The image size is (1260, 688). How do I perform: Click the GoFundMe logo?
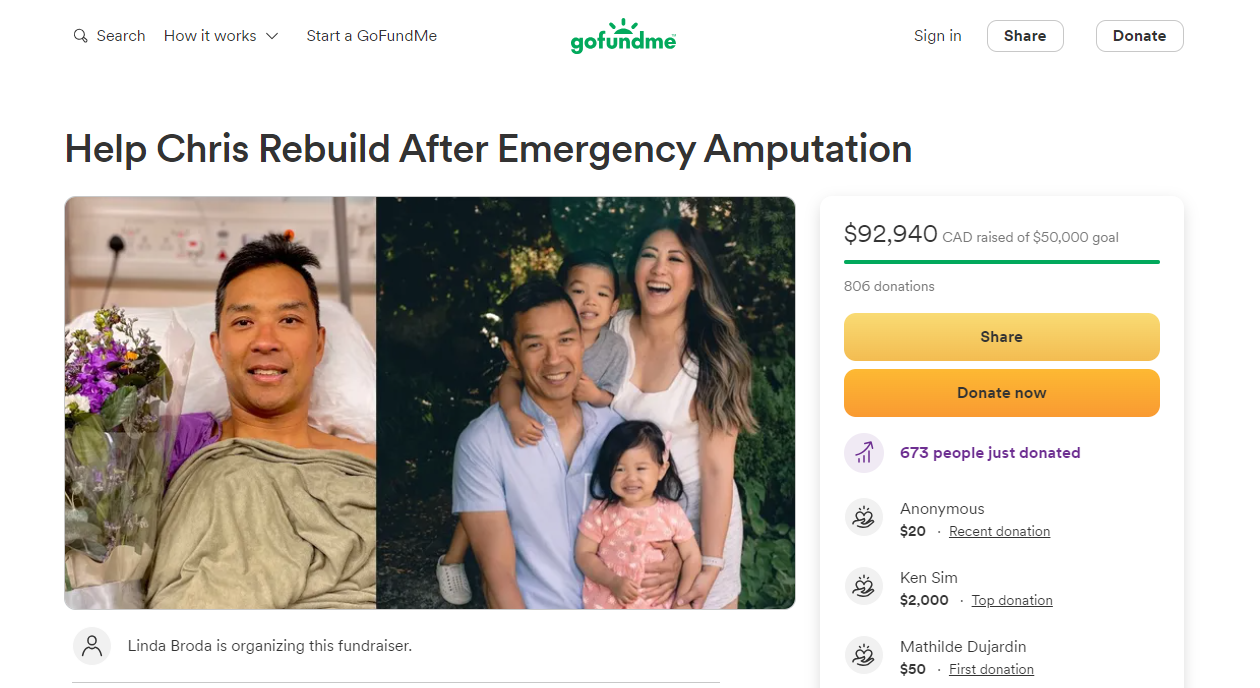(623, 36)
